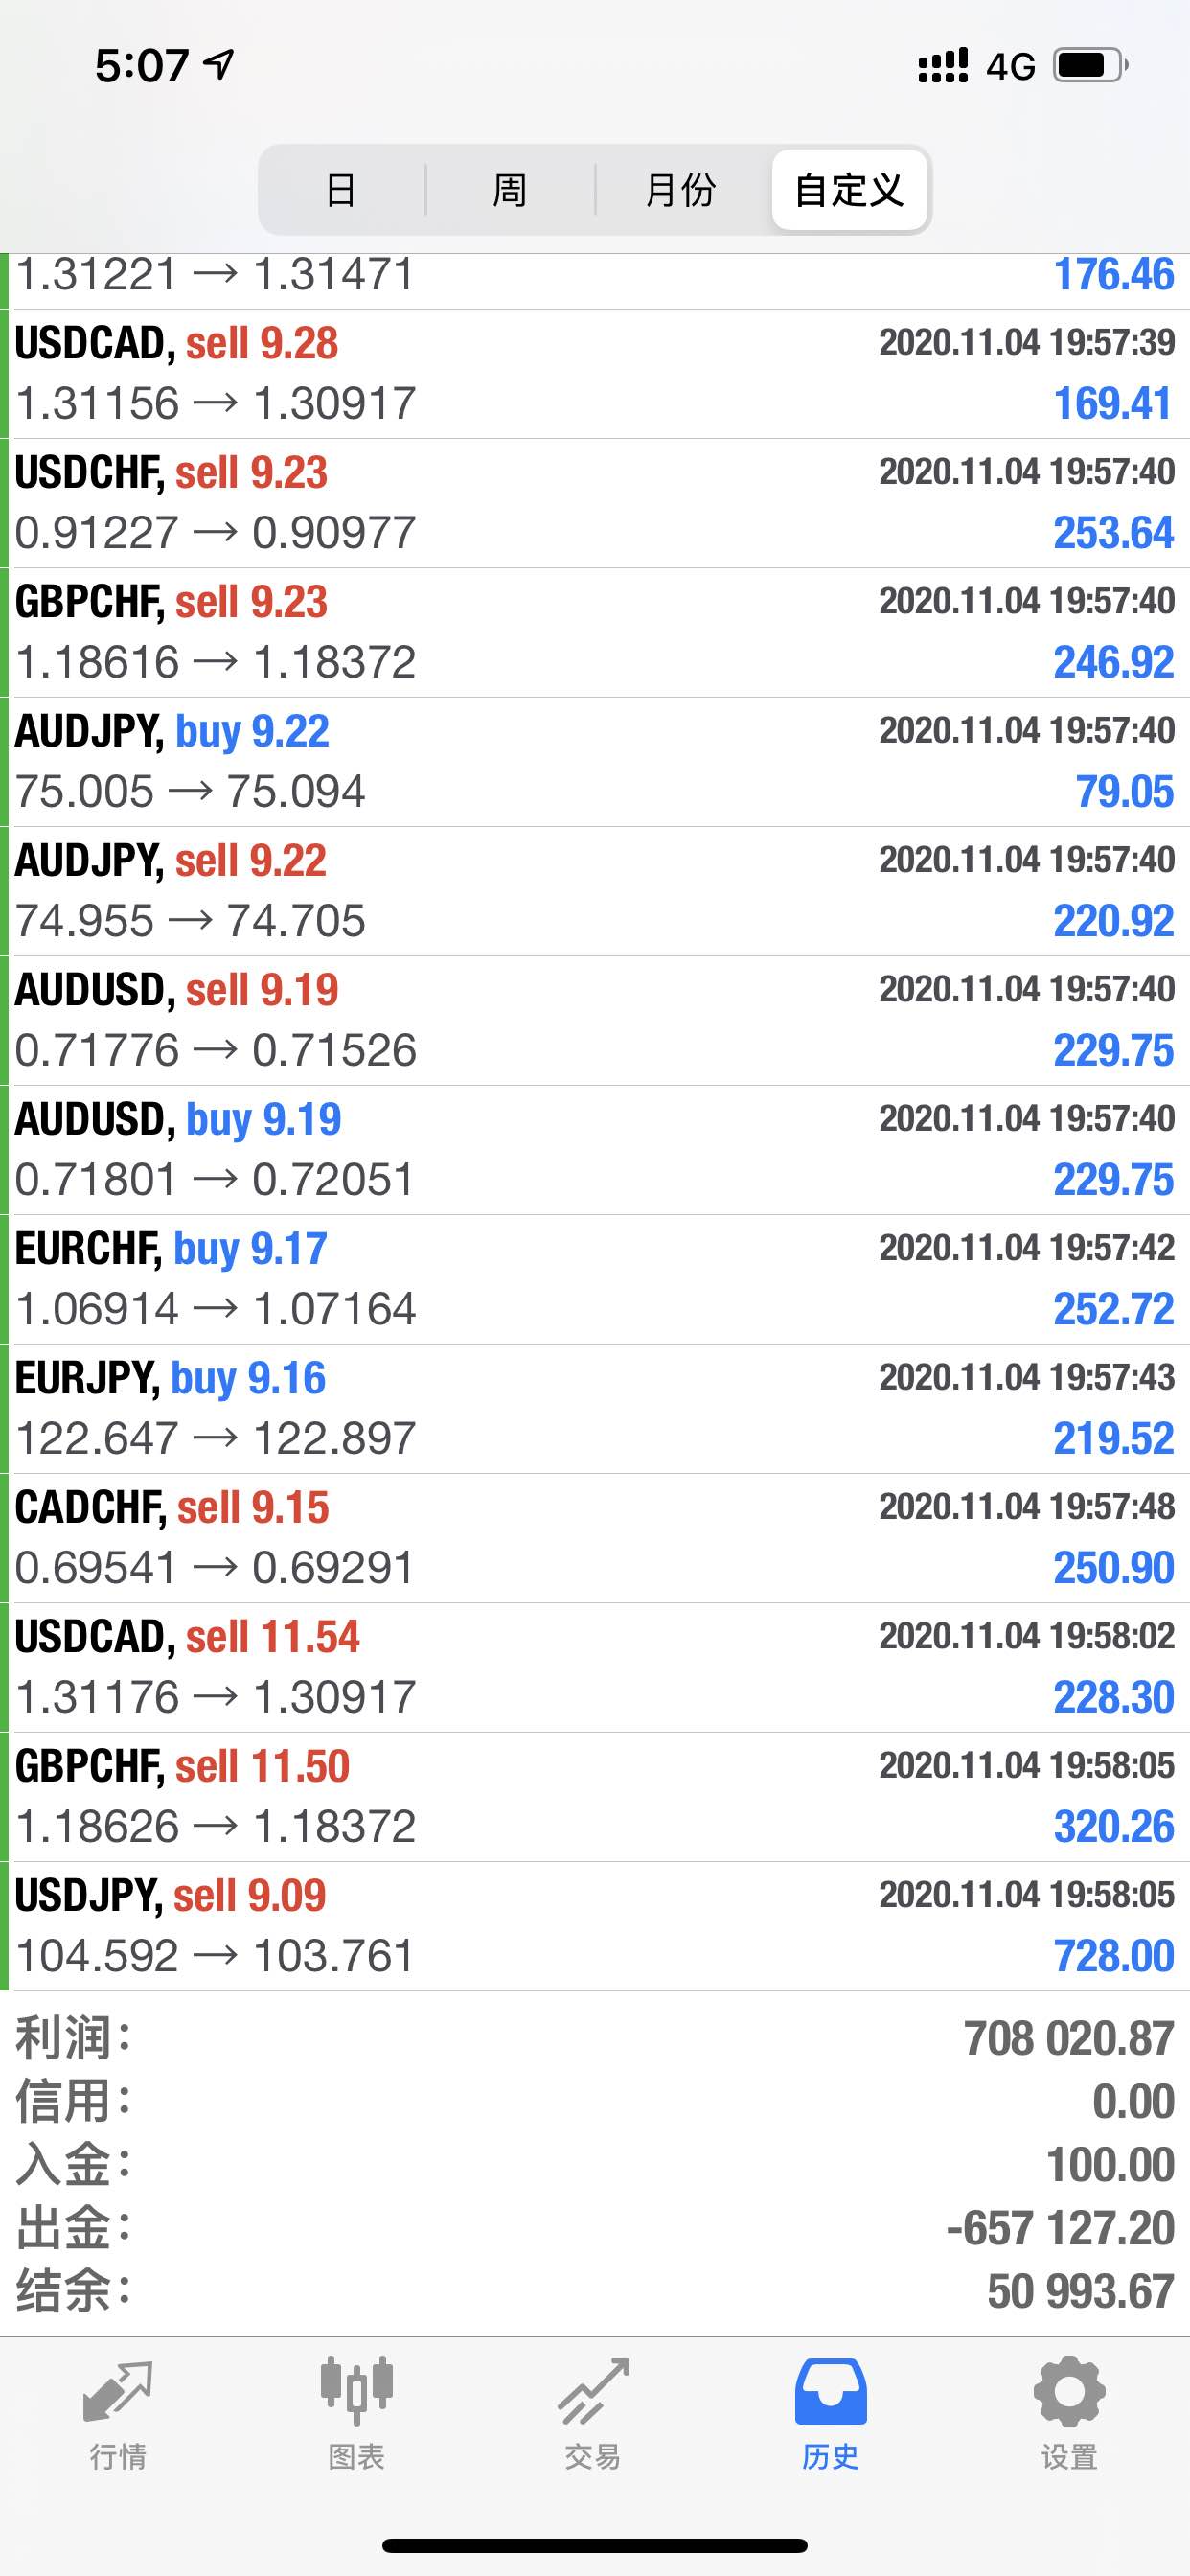Image resolution: width=1190 pixels, height=2576 pixels.
Task: Tap the EURCHF buy 9.17 trade row
Action: coord(595,1279)
